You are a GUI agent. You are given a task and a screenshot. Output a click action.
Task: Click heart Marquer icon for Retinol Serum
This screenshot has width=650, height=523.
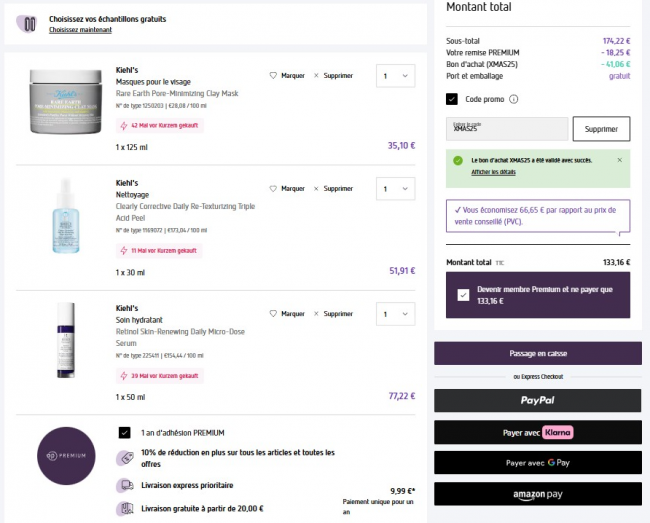click(273, 313)
